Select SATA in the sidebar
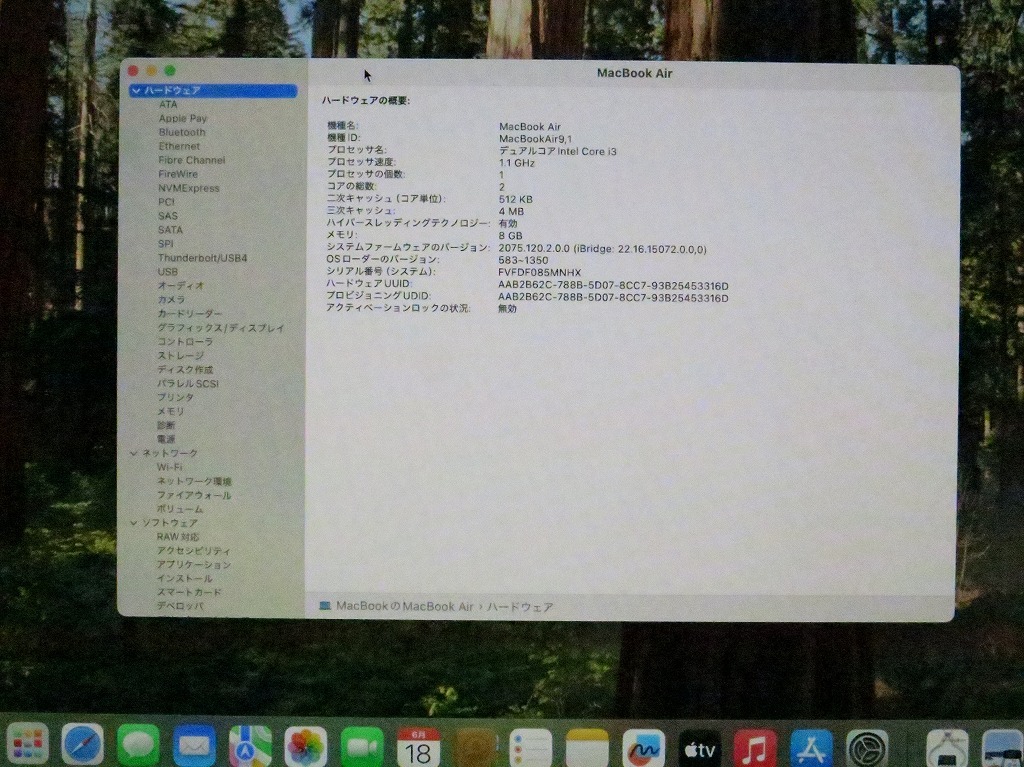 coord(170,230)
